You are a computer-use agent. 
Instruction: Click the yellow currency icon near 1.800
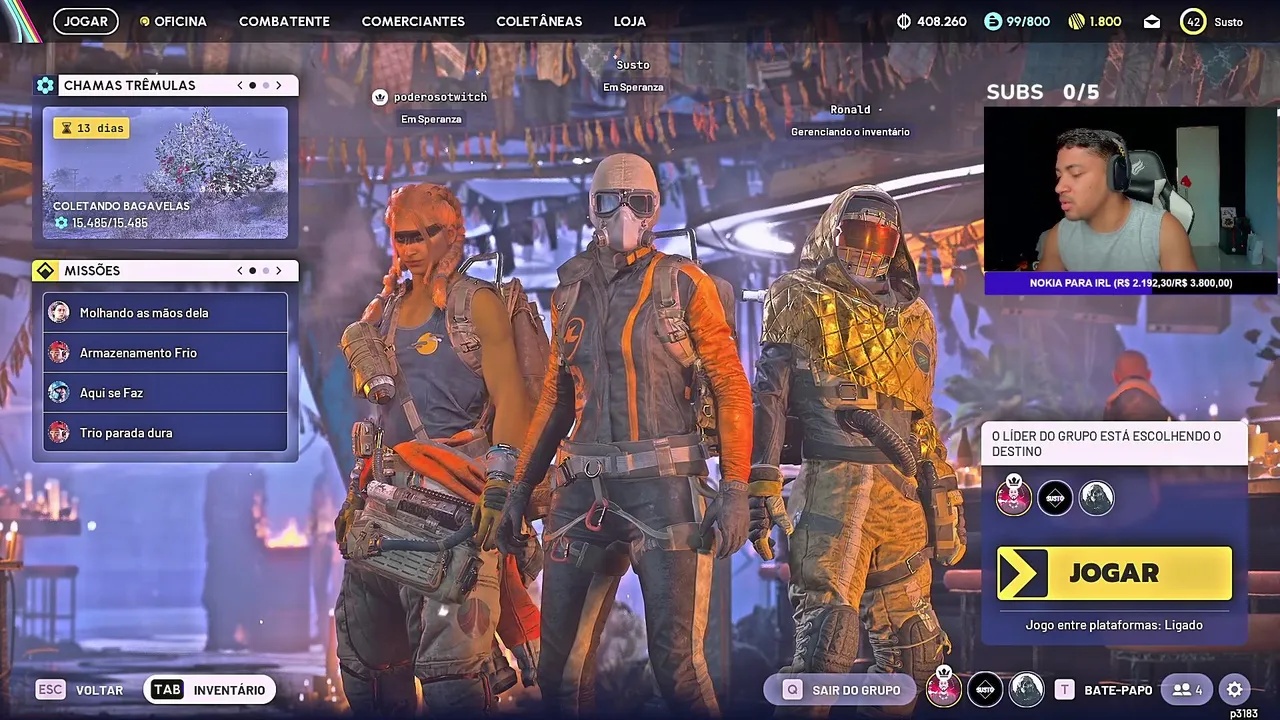(x=1076, y=21)
